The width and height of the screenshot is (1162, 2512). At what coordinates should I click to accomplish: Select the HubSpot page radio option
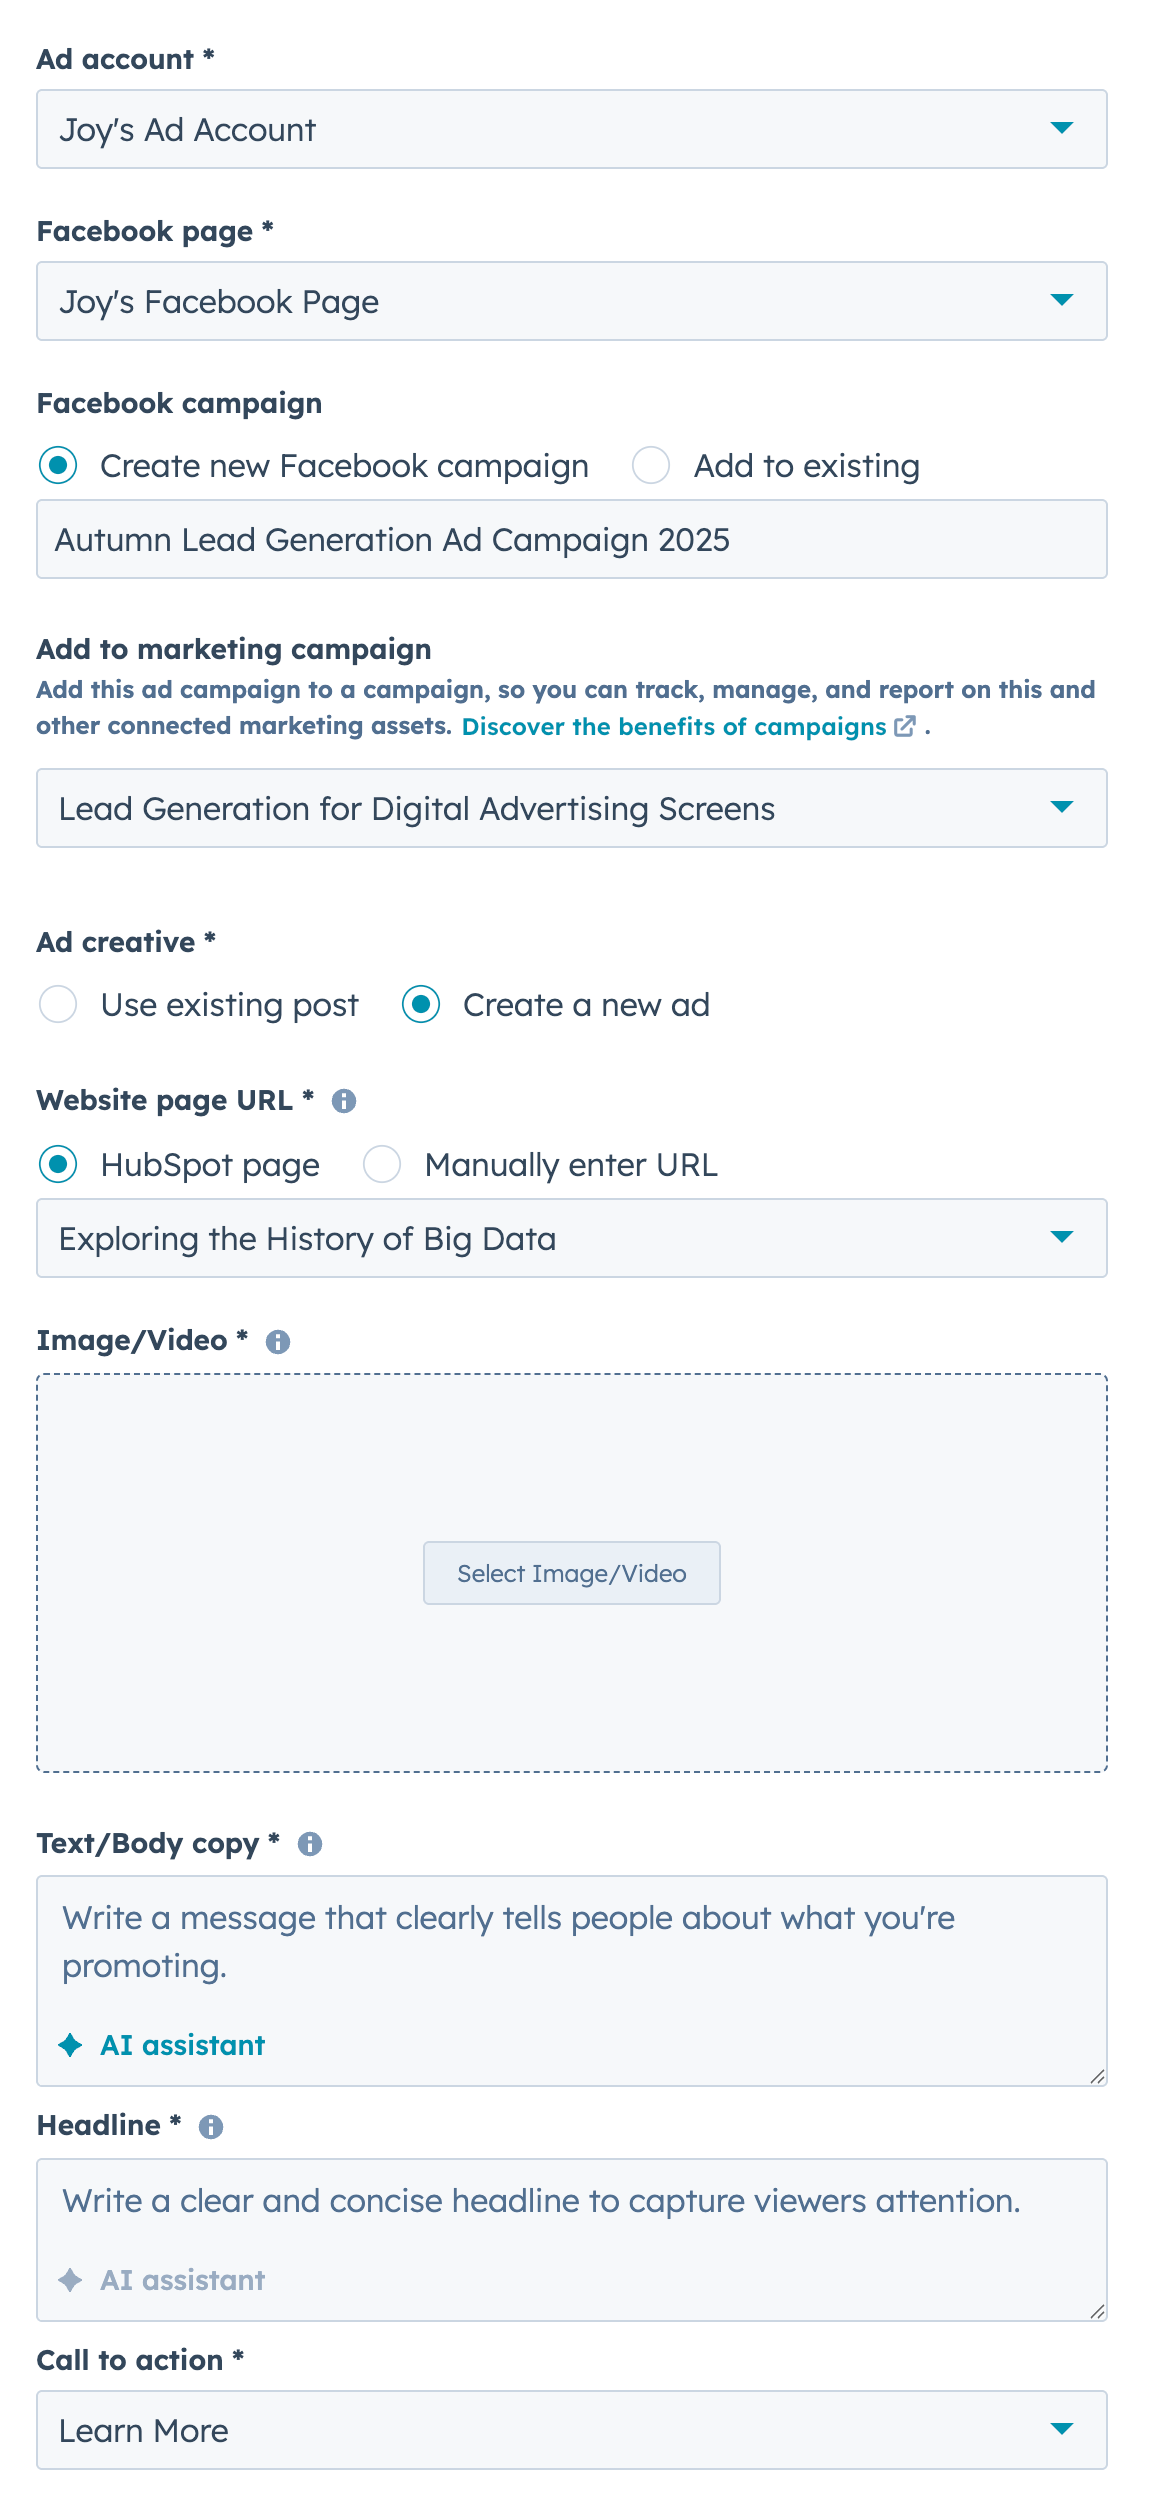[x=58, y=1164]
